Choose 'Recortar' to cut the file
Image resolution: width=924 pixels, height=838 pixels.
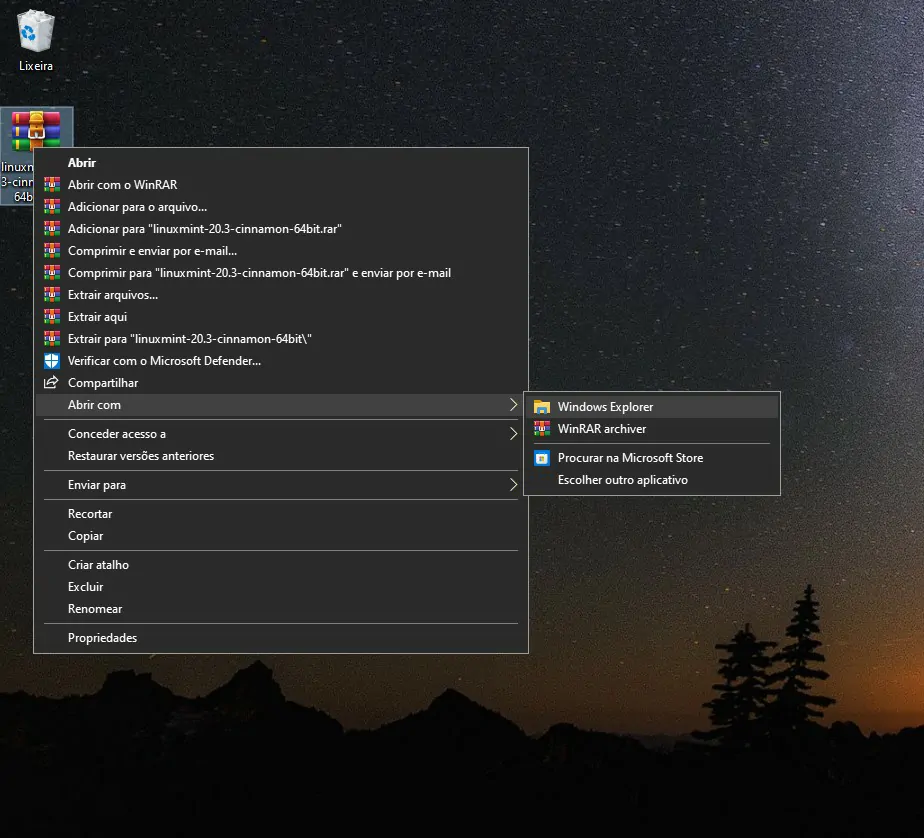(281, 514)
